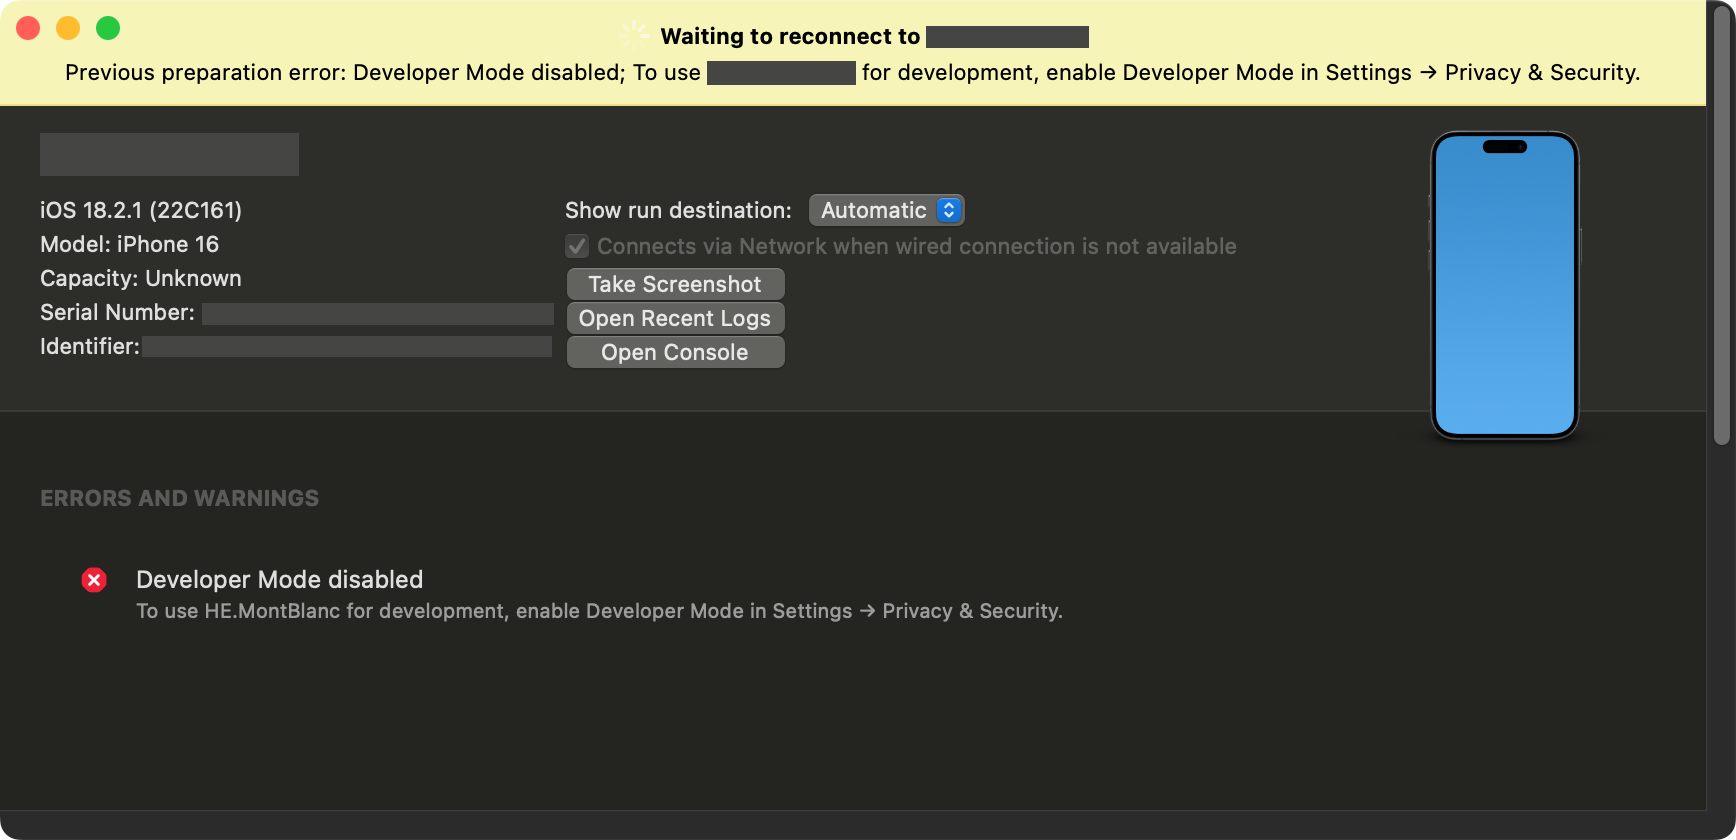Viewport: 1736px width, 840px height.
Task: Click the red error icon beside Developer Mode disabled
Action: (x=94, y=580)
